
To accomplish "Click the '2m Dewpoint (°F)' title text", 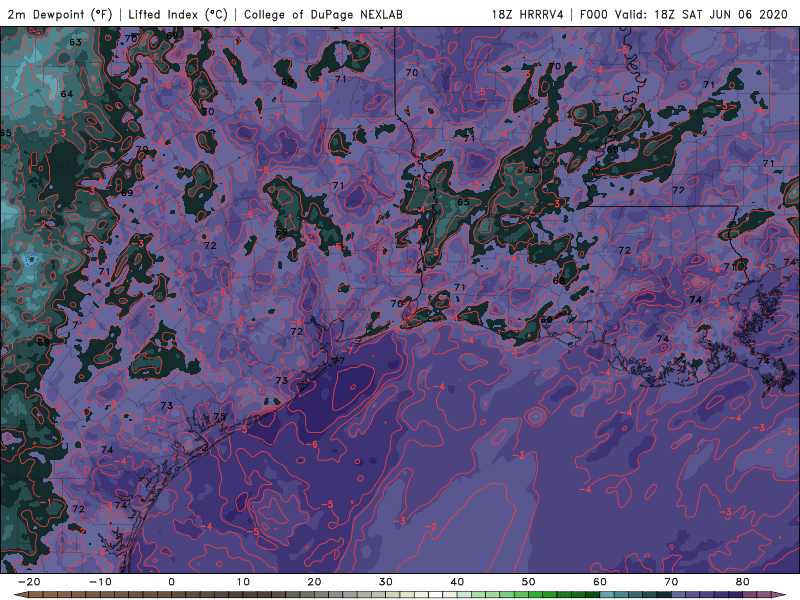I will [x=59, y=15].
